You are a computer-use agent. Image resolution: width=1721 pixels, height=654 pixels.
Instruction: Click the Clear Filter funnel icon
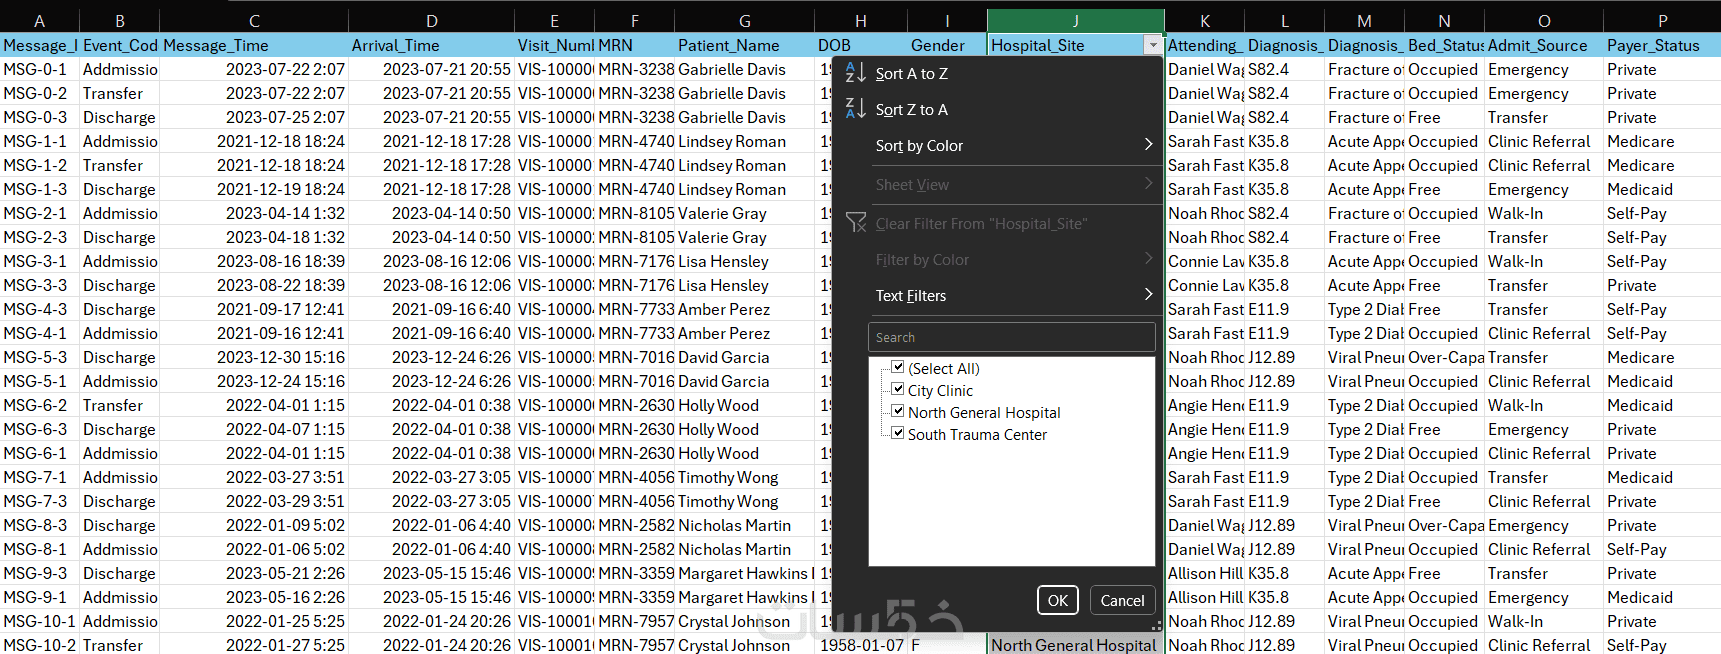856,223
